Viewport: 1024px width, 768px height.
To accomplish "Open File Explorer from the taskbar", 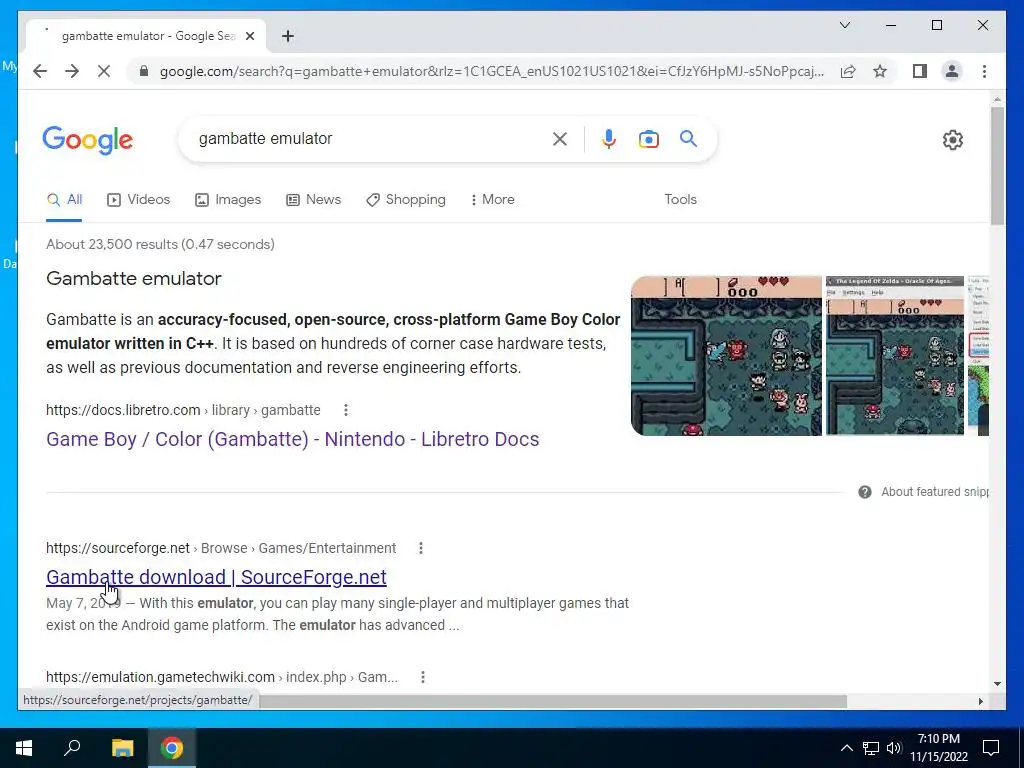I will point(122,748).
